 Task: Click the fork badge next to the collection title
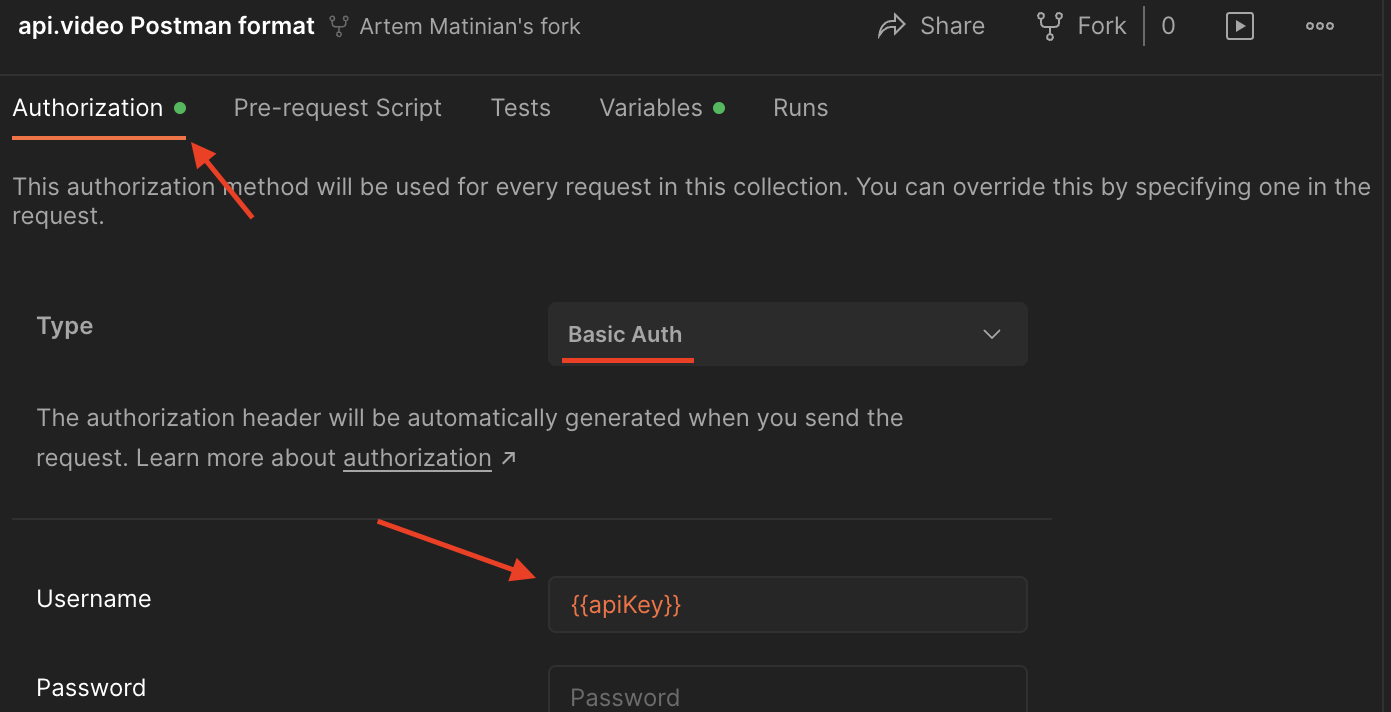pyautogui.click(x=338, y=26)
